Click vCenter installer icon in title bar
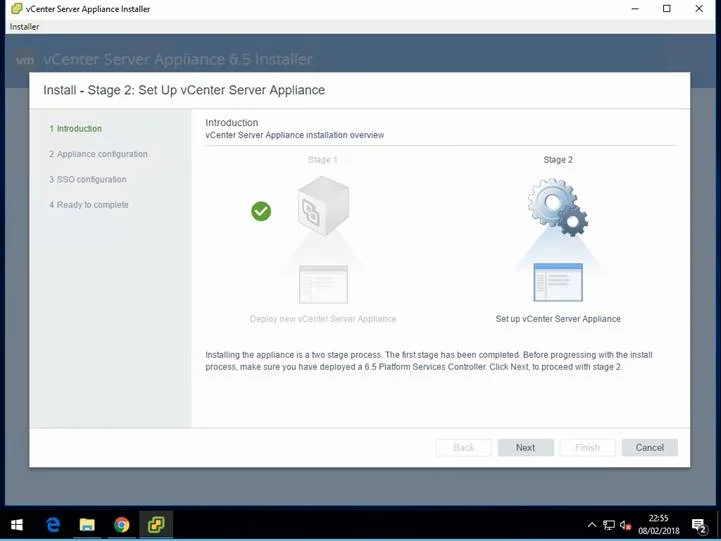This screenshot has height=541, width=721. tap(17, 9)
